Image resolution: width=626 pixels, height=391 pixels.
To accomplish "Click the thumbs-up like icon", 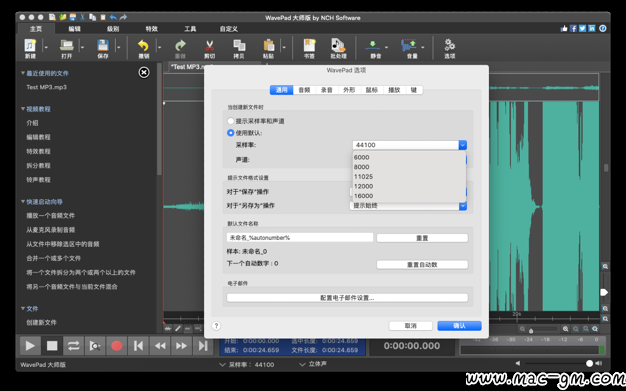I will pos(564,28).
